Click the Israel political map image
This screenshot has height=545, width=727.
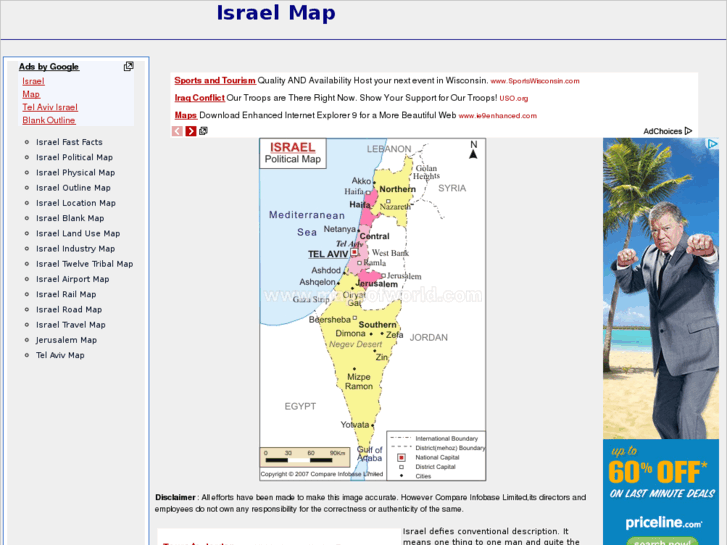372,309
